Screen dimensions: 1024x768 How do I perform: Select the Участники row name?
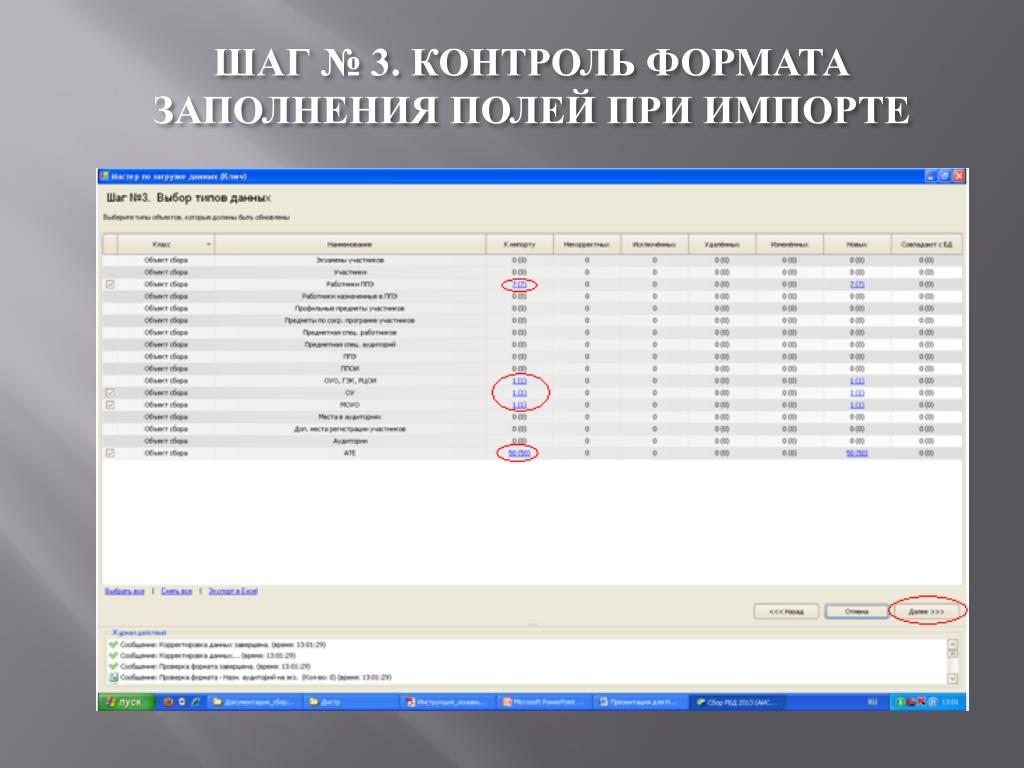350,272
